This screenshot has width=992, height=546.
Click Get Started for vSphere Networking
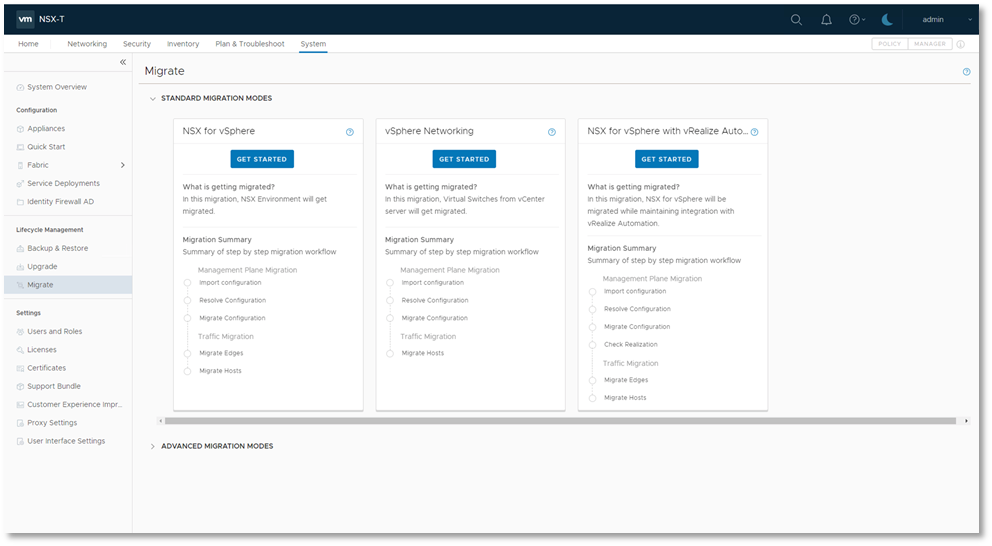point(464,159)
